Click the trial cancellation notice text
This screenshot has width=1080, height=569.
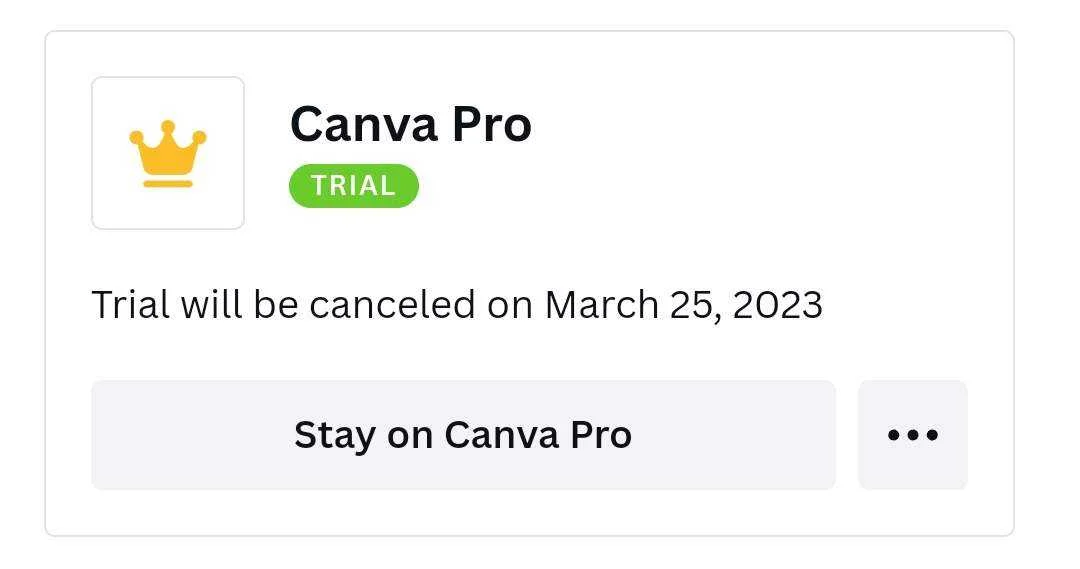[457, 304]
